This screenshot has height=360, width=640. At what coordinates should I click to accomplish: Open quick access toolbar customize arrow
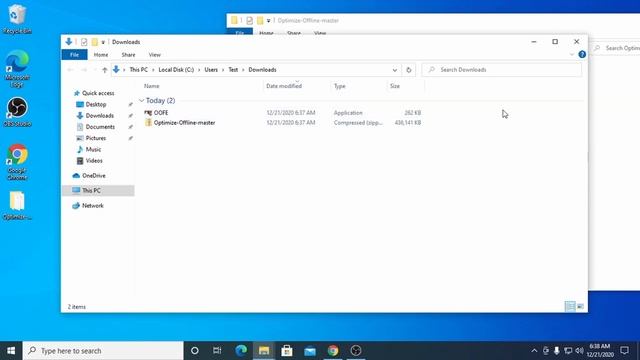click(x=103, y=42)
